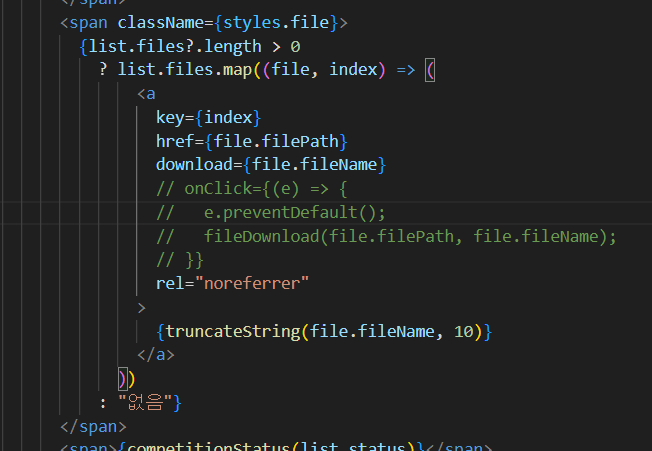Image resolution: width=652 pixels, height=451 pixels.
Task: Click the closing '</a>' tag
Action: pos(156,355)
